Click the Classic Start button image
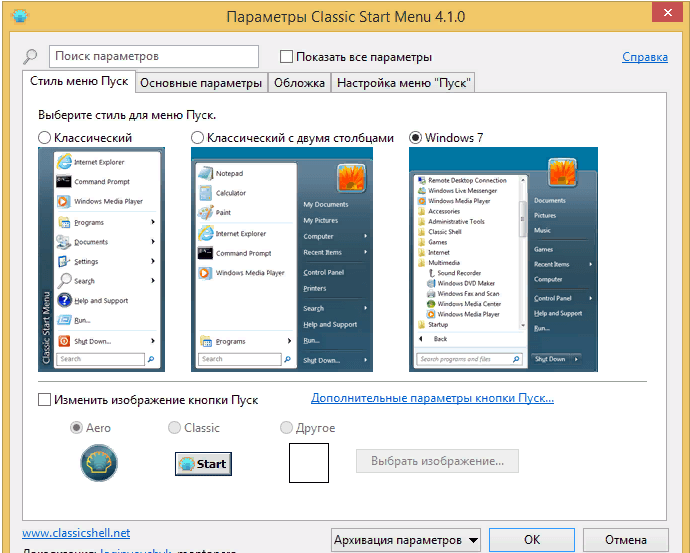Screen dimensions: 690x553 (203, 464)
